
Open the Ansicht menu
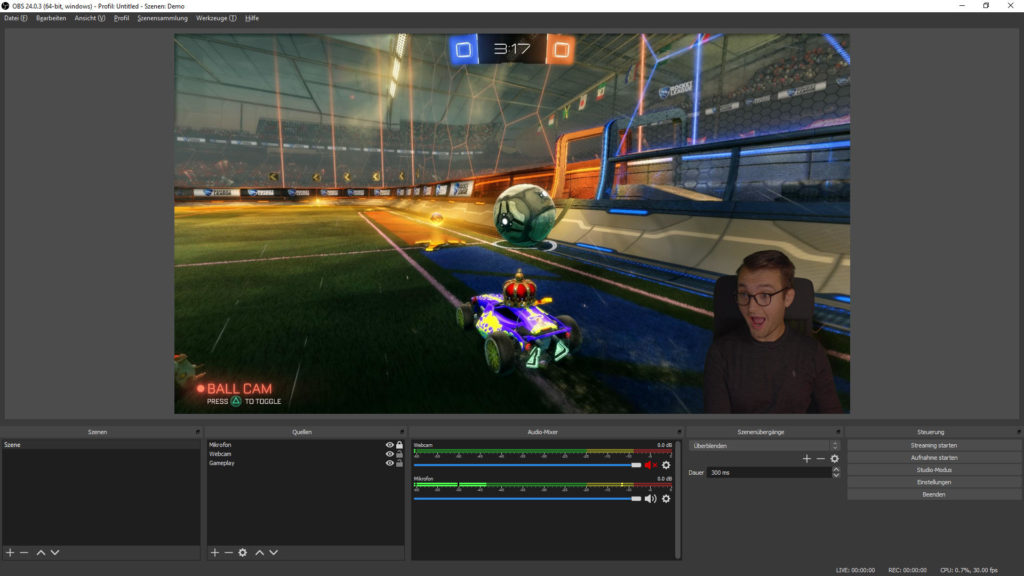(89, 18)
